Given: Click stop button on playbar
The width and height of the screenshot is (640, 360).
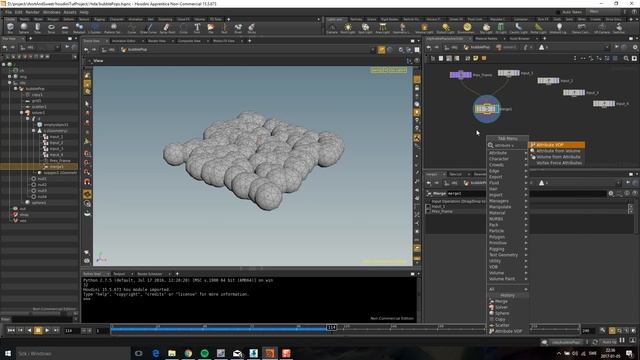Looking at the screenshot, I should point(38,330).
